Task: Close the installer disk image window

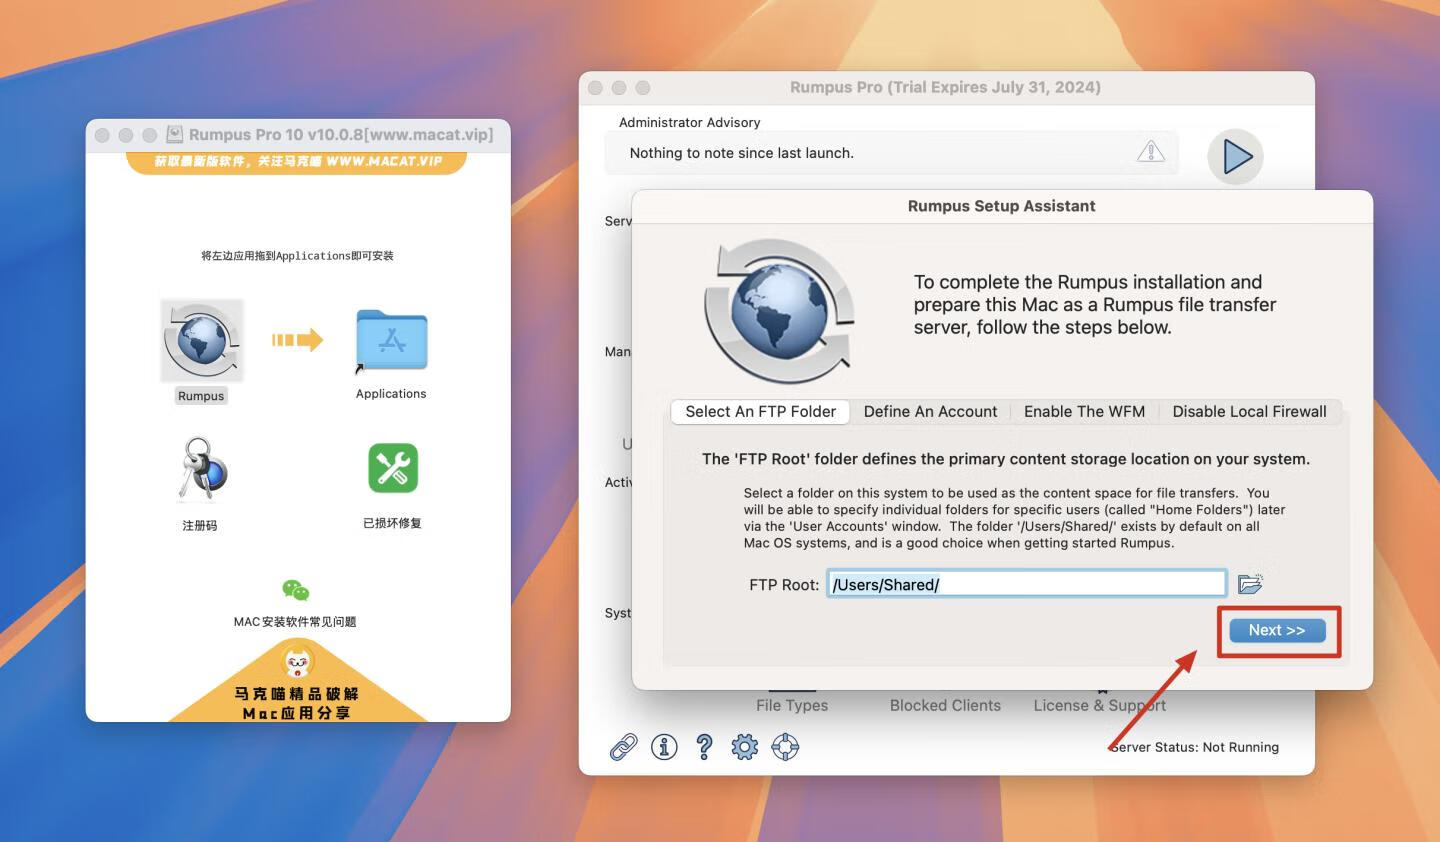Action: coord(102,135)
